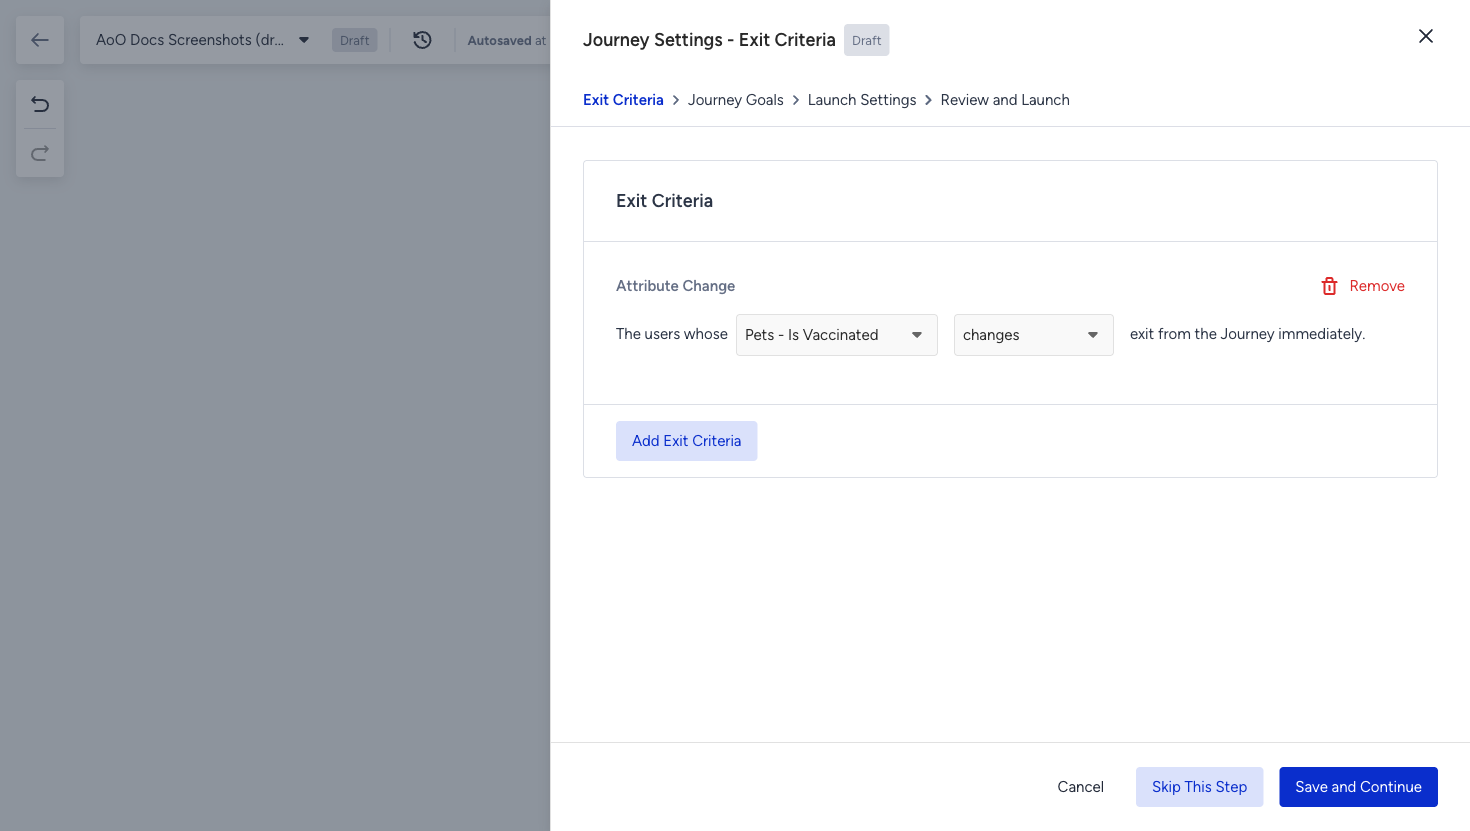1470x831 pixels.
Task: Click the red trash icon
Action: tap(1329, 286)
